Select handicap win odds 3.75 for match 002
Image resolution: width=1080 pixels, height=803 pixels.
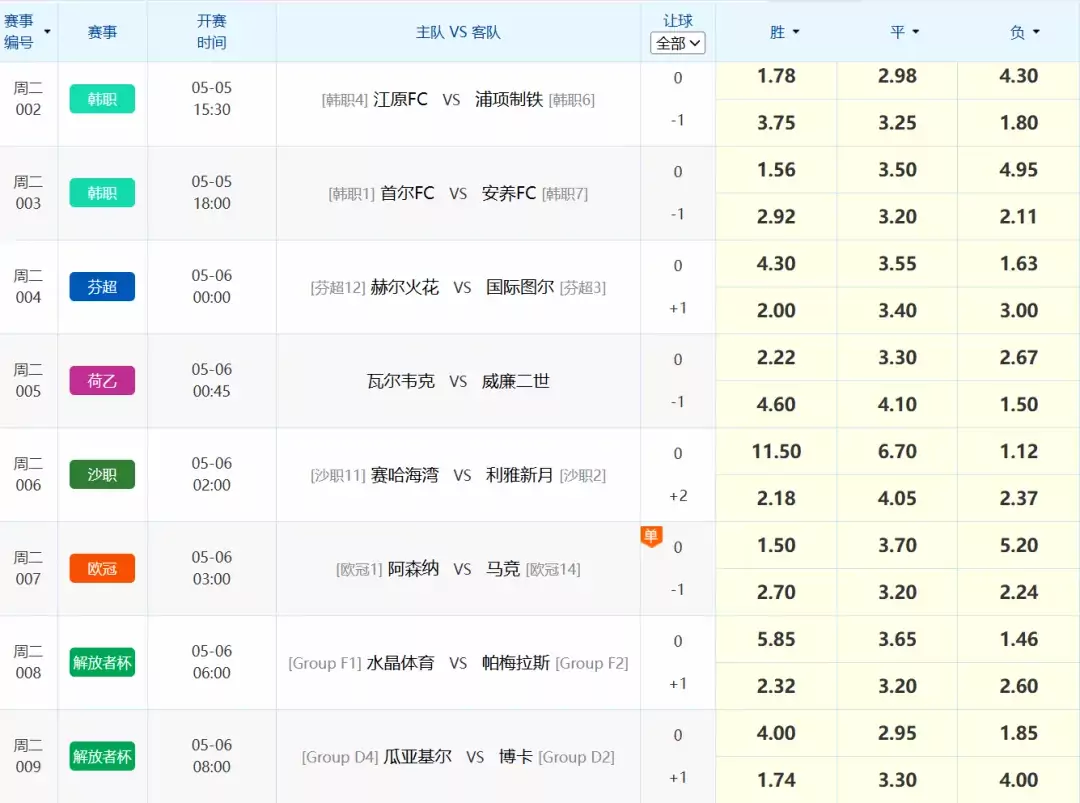point(776,123)
